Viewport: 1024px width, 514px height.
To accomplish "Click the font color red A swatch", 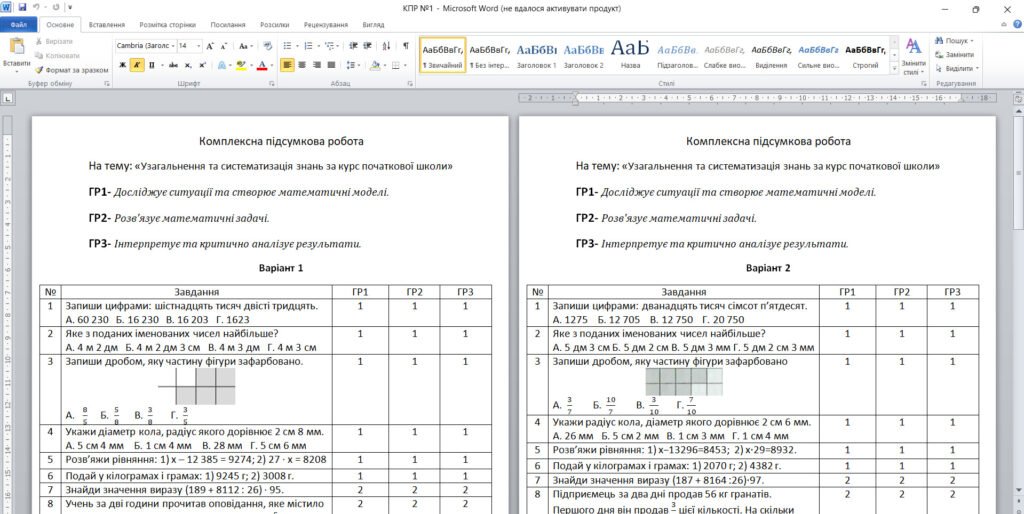I will coord(262,65).
